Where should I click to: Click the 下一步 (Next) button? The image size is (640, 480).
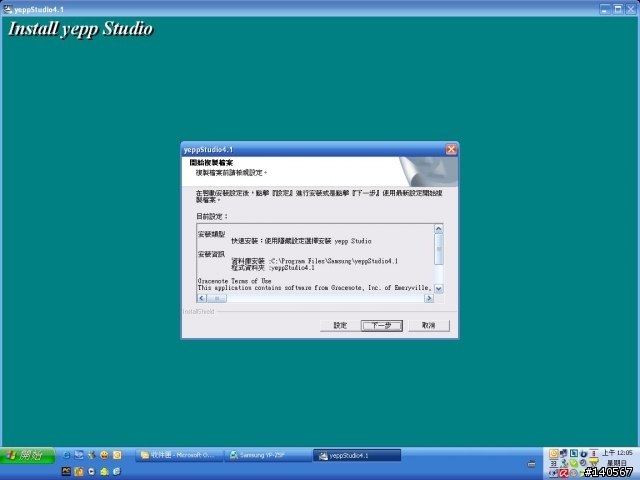(x=382, y=325)
